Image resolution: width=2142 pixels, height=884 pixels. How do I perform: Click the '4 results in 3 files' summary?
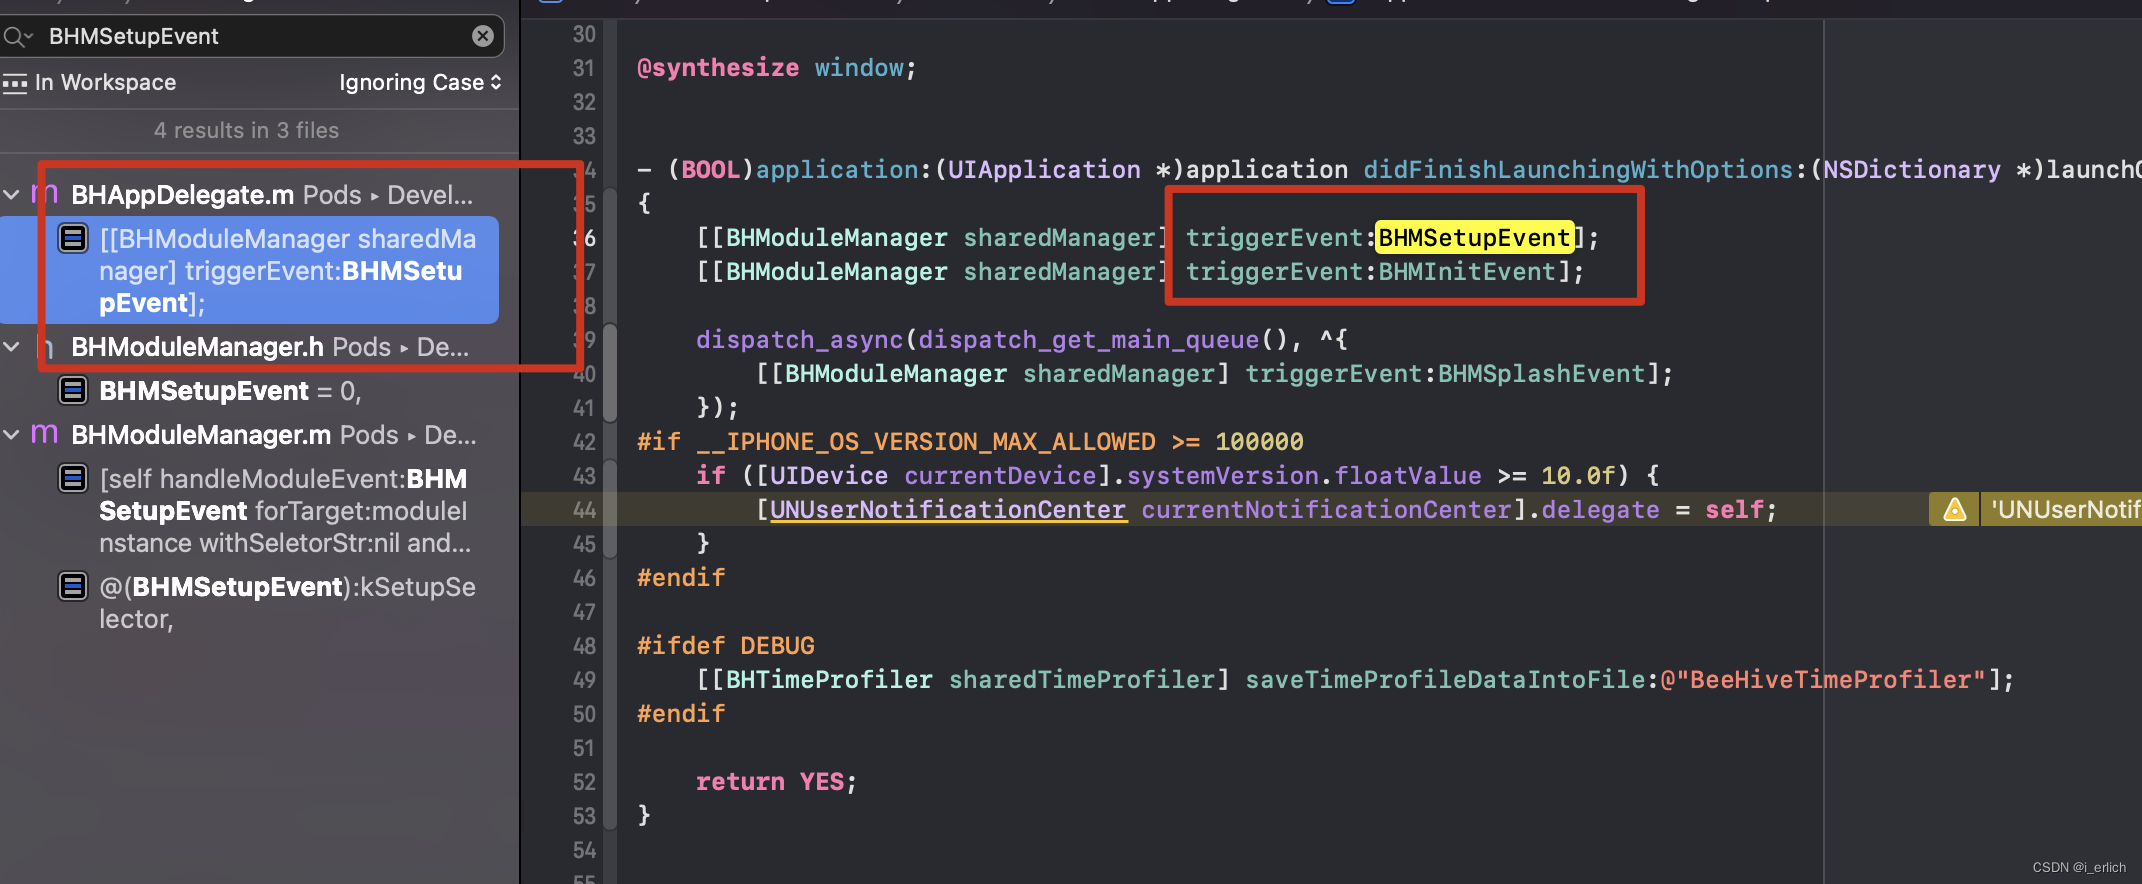pyautogui.click(x=246, y=131)
